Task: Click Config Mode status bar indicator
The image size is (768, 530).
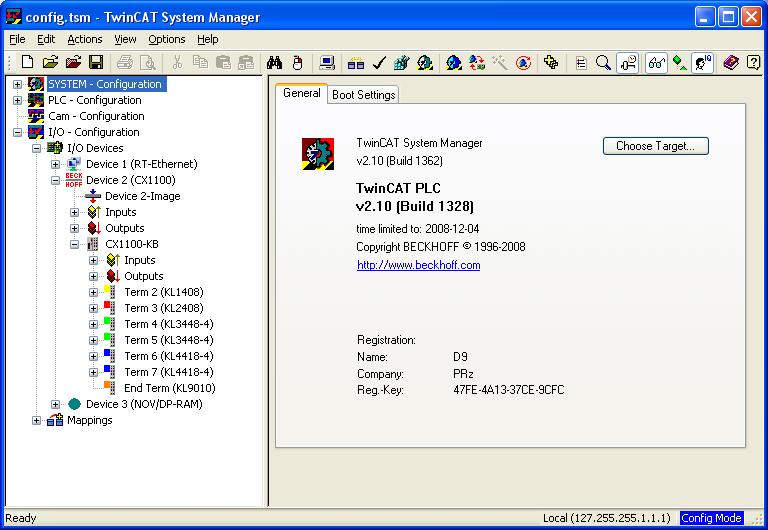Action: tap(711, 518)
